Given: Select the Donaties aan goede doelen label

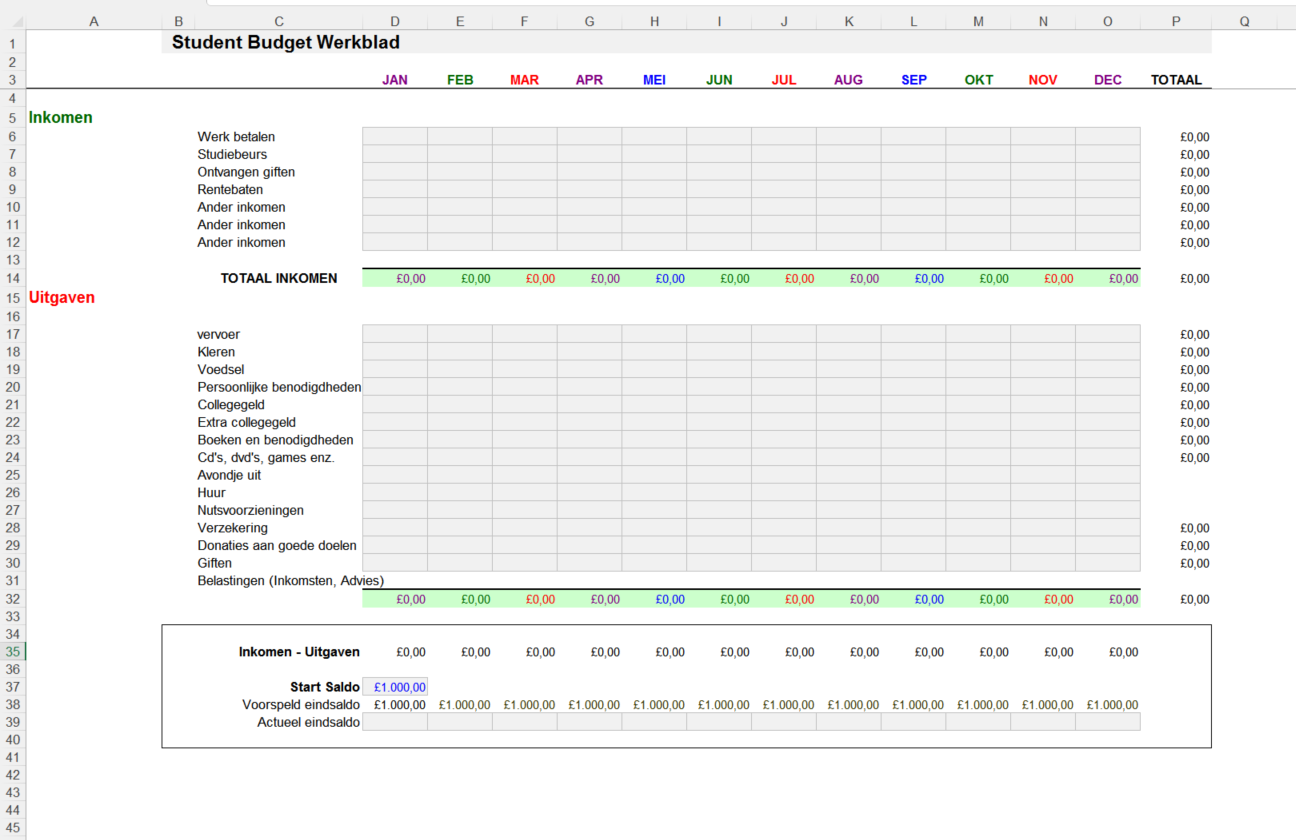Looking at the screenshot, I should tap(277, 545).
